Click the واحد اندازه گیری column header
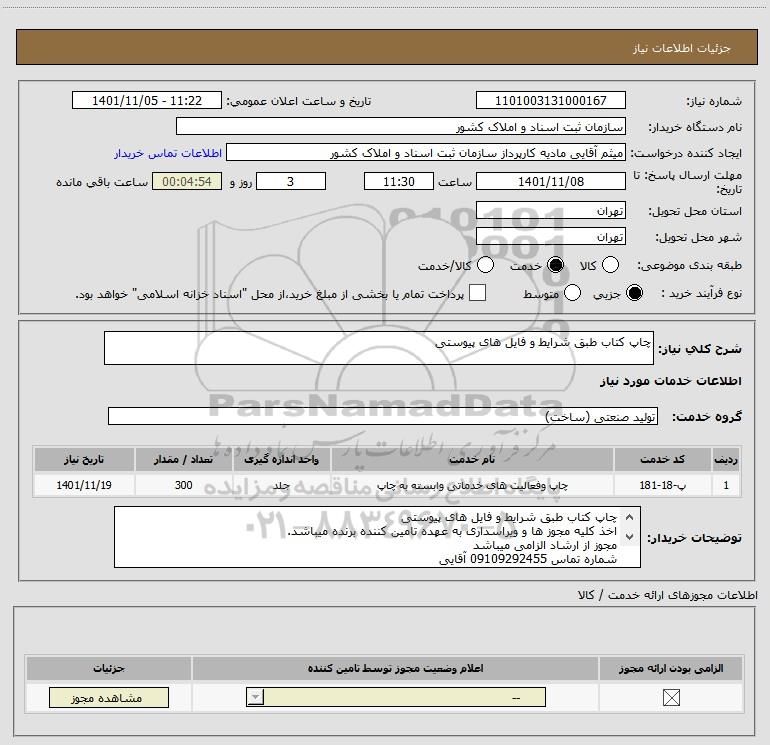The height and width of the screenshot is (745, 770). click(x=282, y=459)
